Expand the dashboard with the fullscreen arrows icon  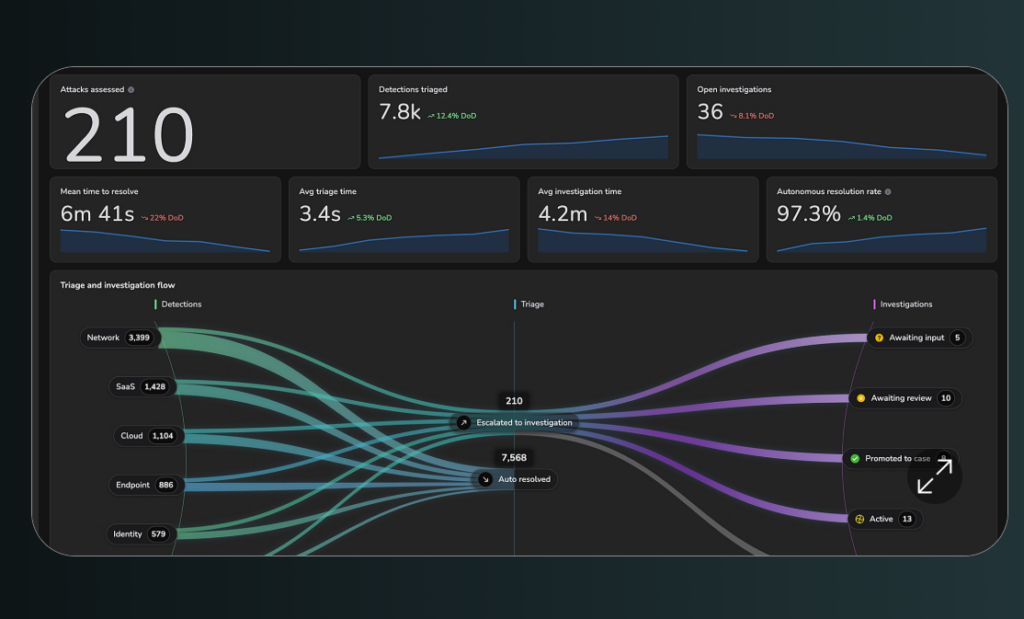(x=935, y=477)
